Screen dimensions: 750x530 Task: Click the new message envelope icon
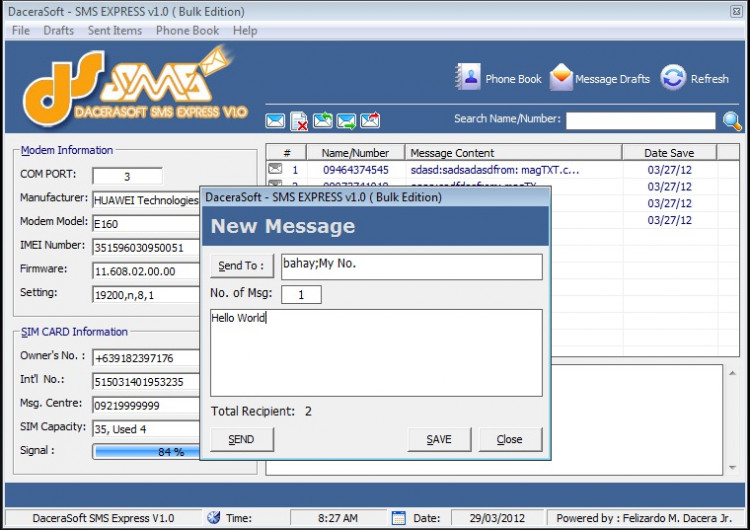coord(275,121)
